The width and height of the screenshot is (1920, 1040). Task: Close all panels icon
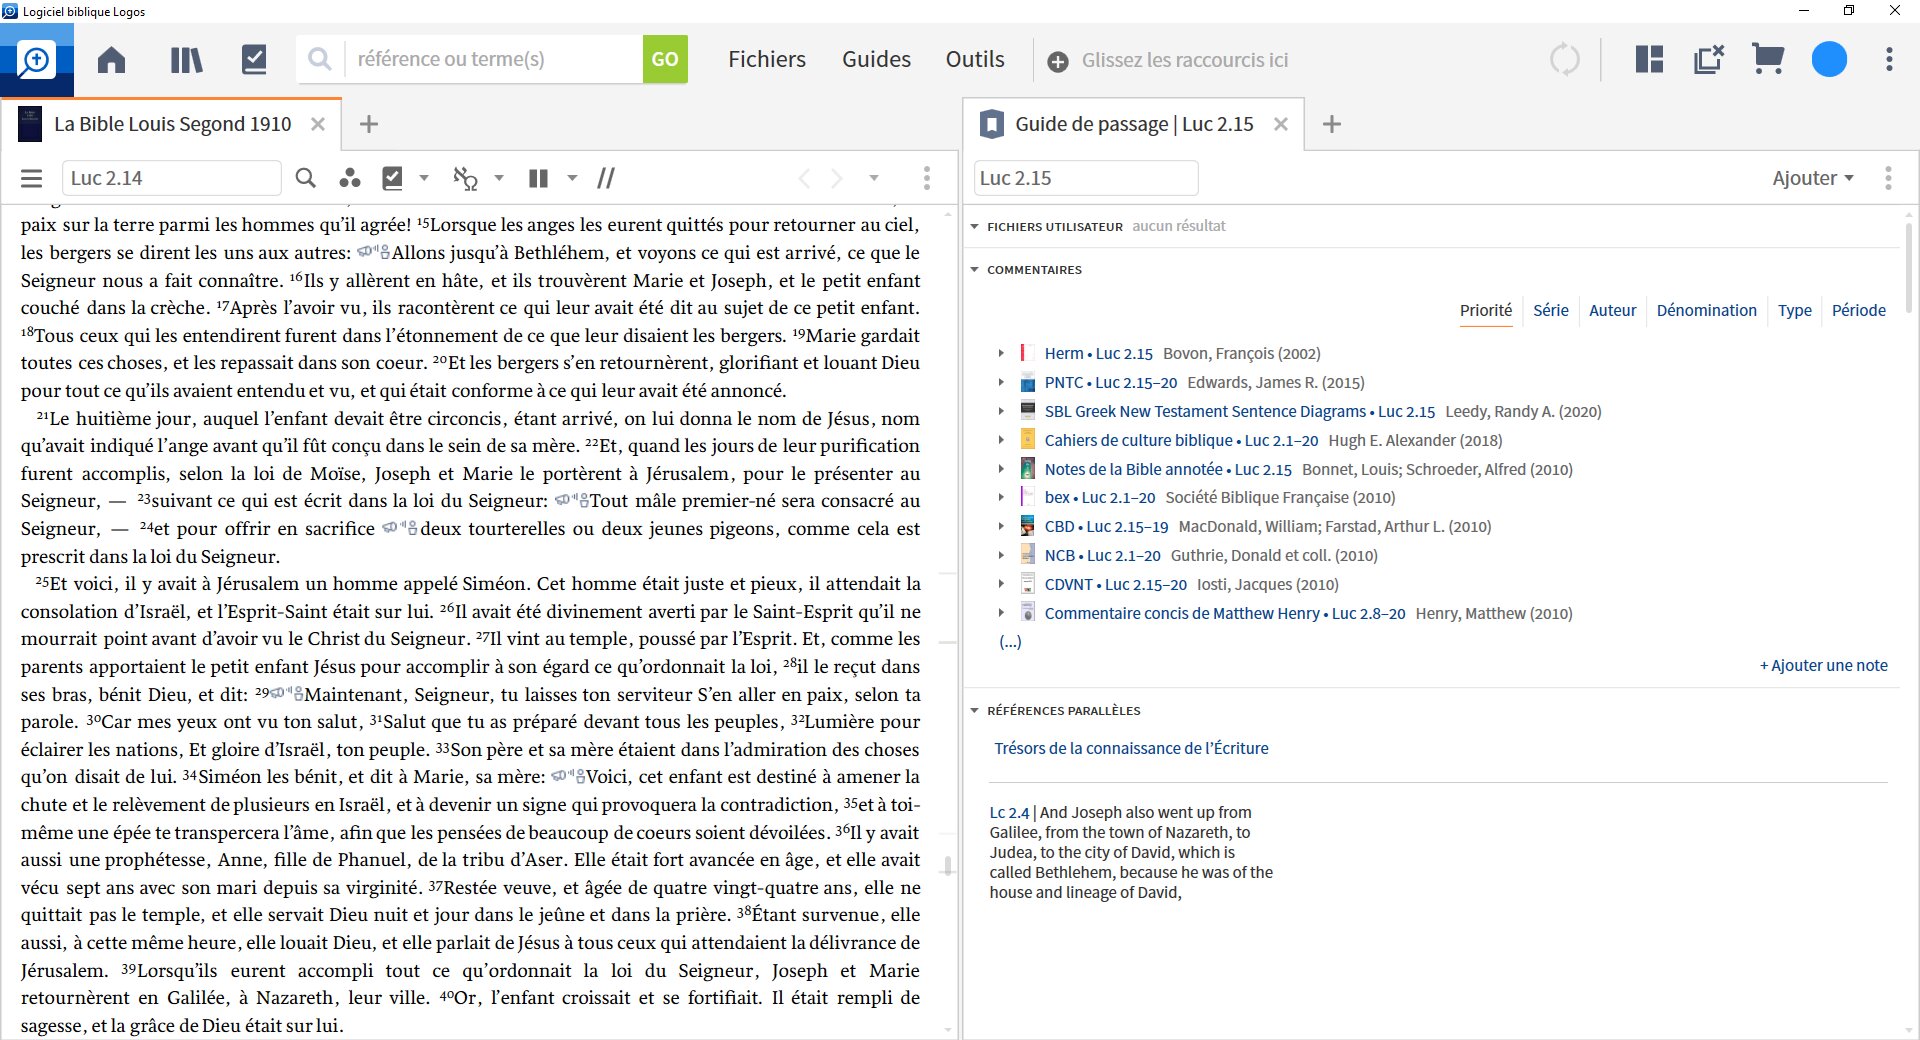point(1709,59)
